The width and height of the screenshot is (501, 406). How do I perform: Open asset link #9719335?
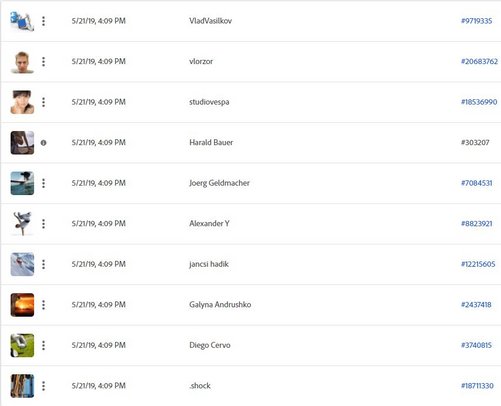pyautogui.click(x=476, y=21)
